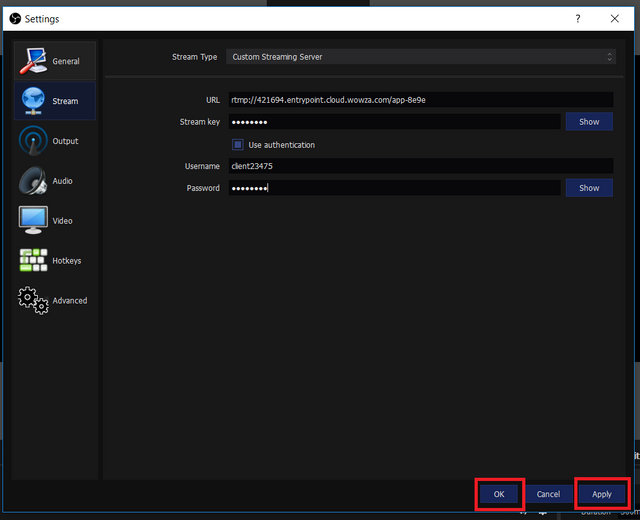640x520 pixels.
Task: Open Audio speaker icon settings
Action: coord(33,180)
